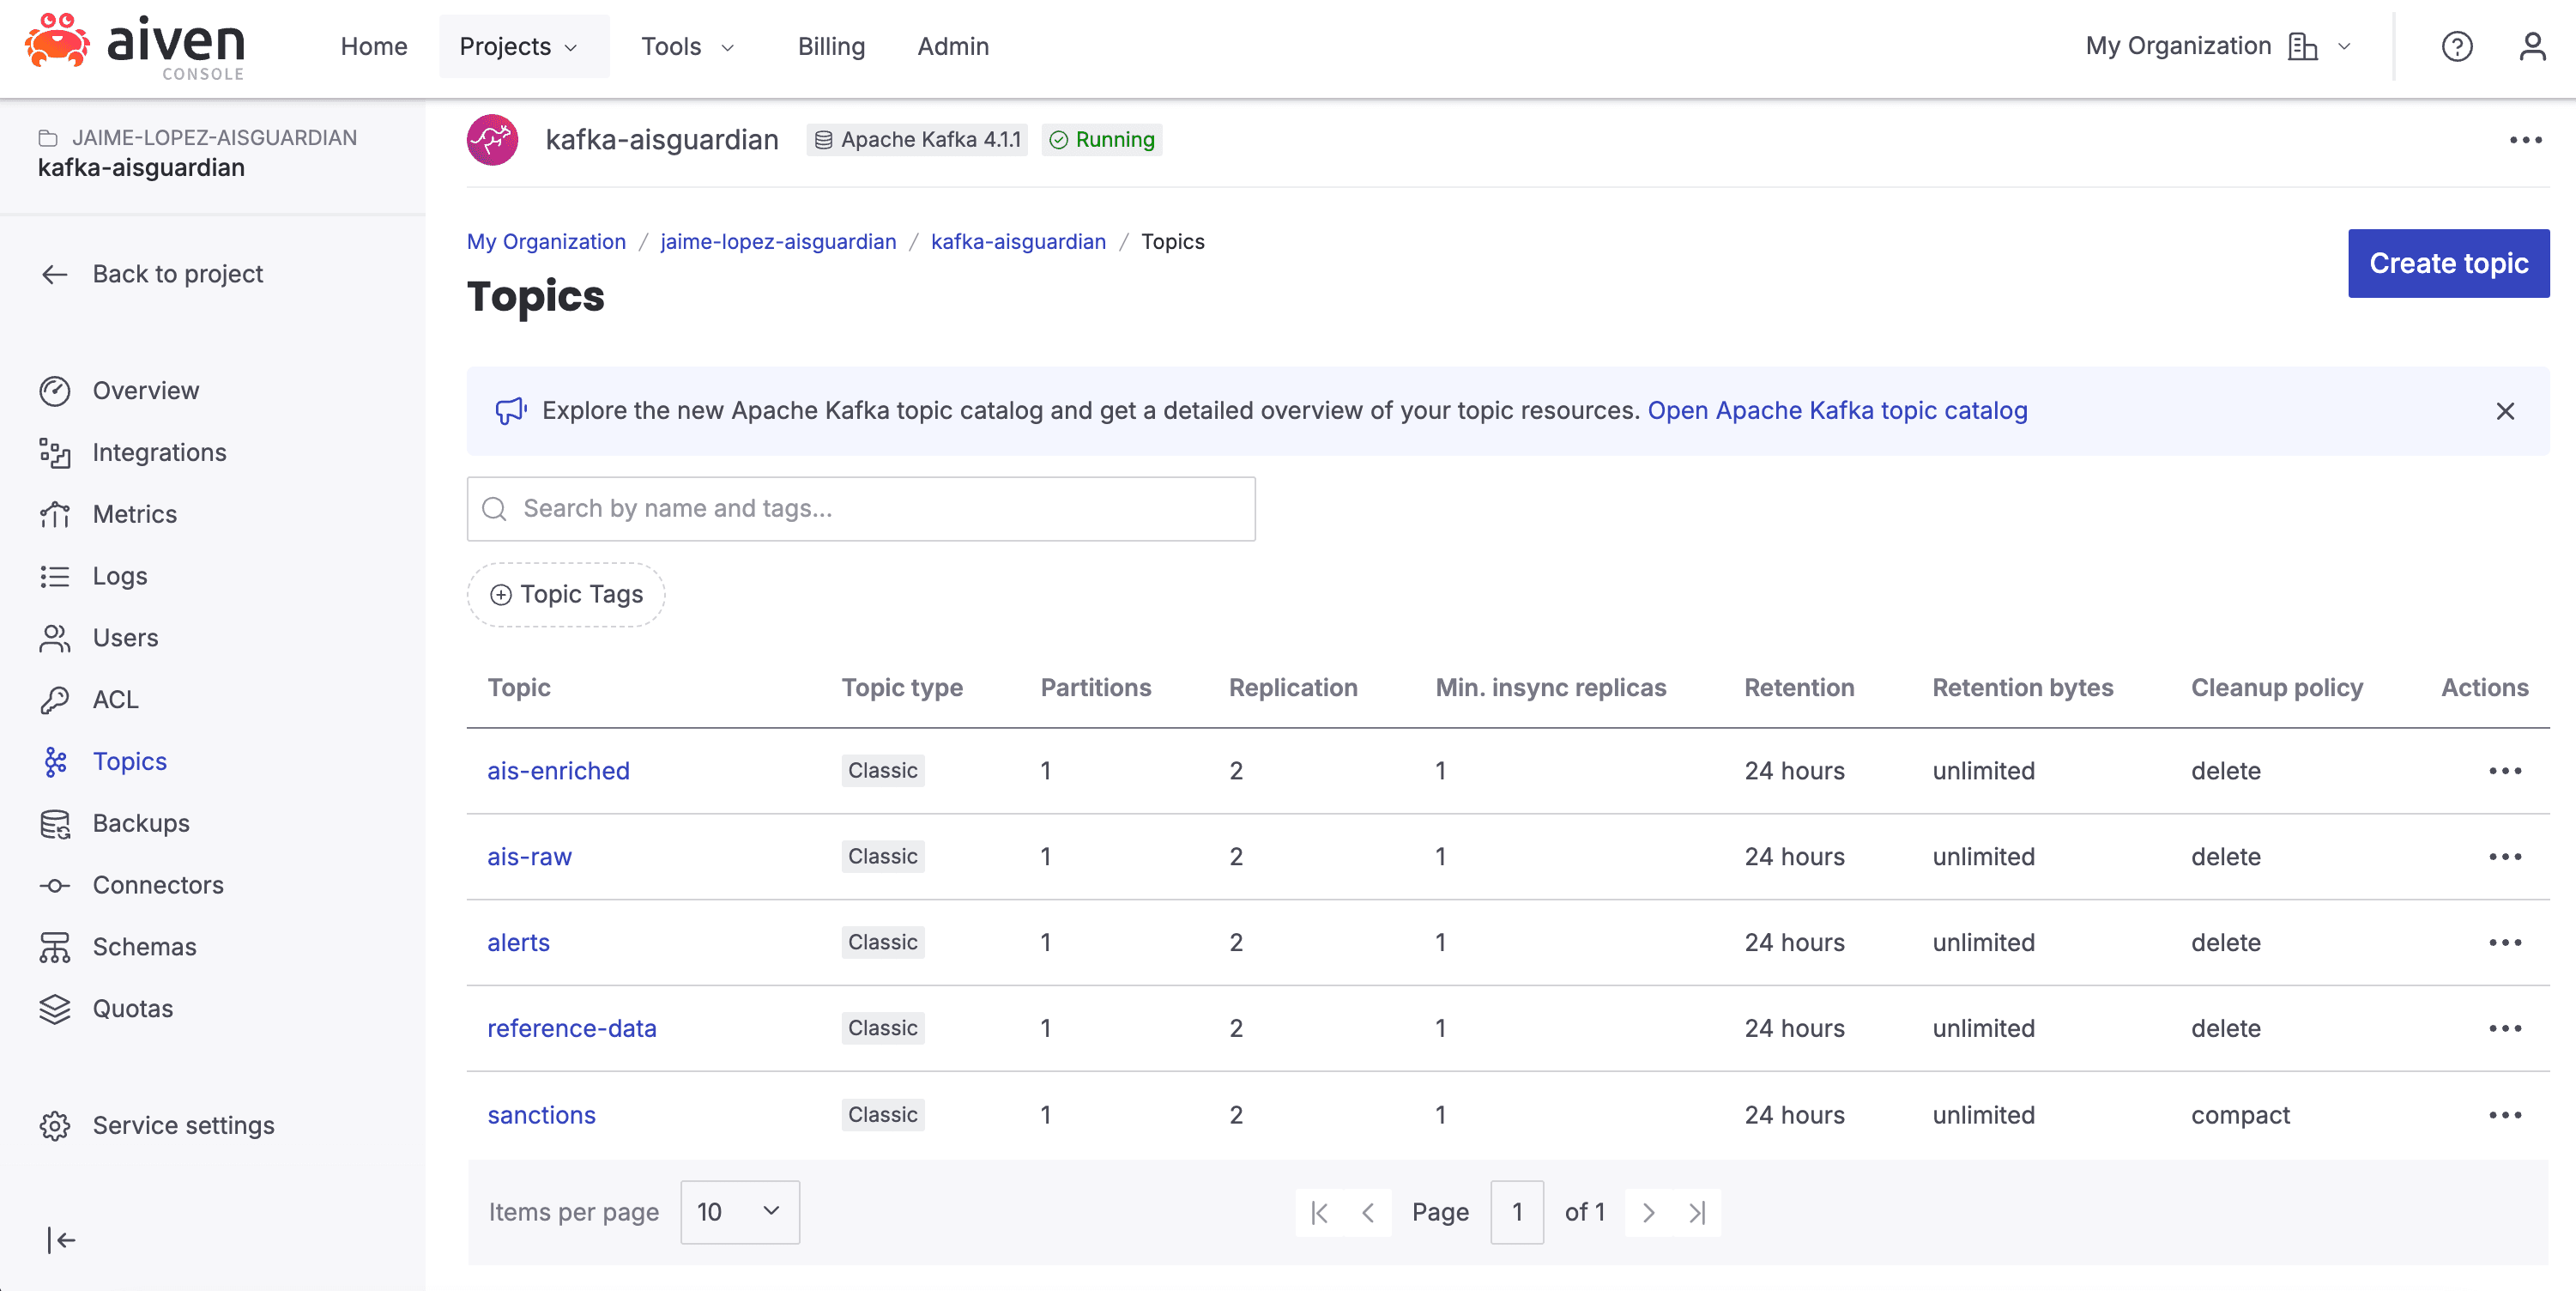This screenshot has width=2576, height=1291.
Task: Dismiss the topic catalog banner
Action: coord(2505,411)
